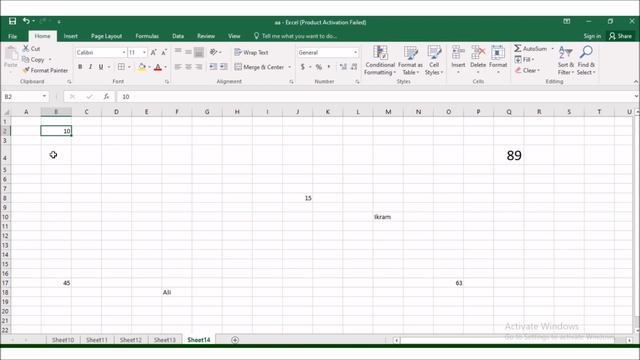
Task: Switch to the Data tab
Action: click(178, 36)
